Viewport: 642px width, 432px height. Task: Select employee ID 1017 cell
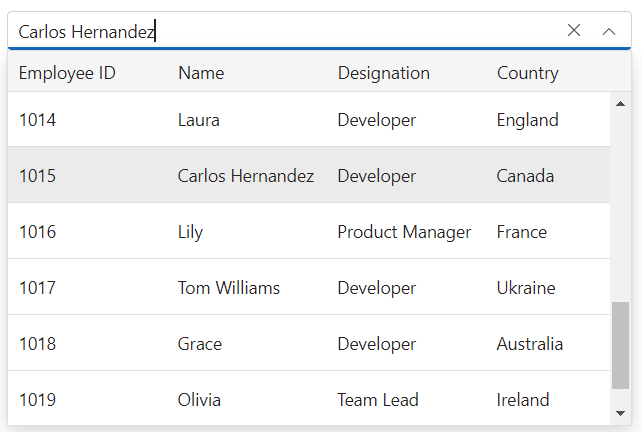[37, 288]
